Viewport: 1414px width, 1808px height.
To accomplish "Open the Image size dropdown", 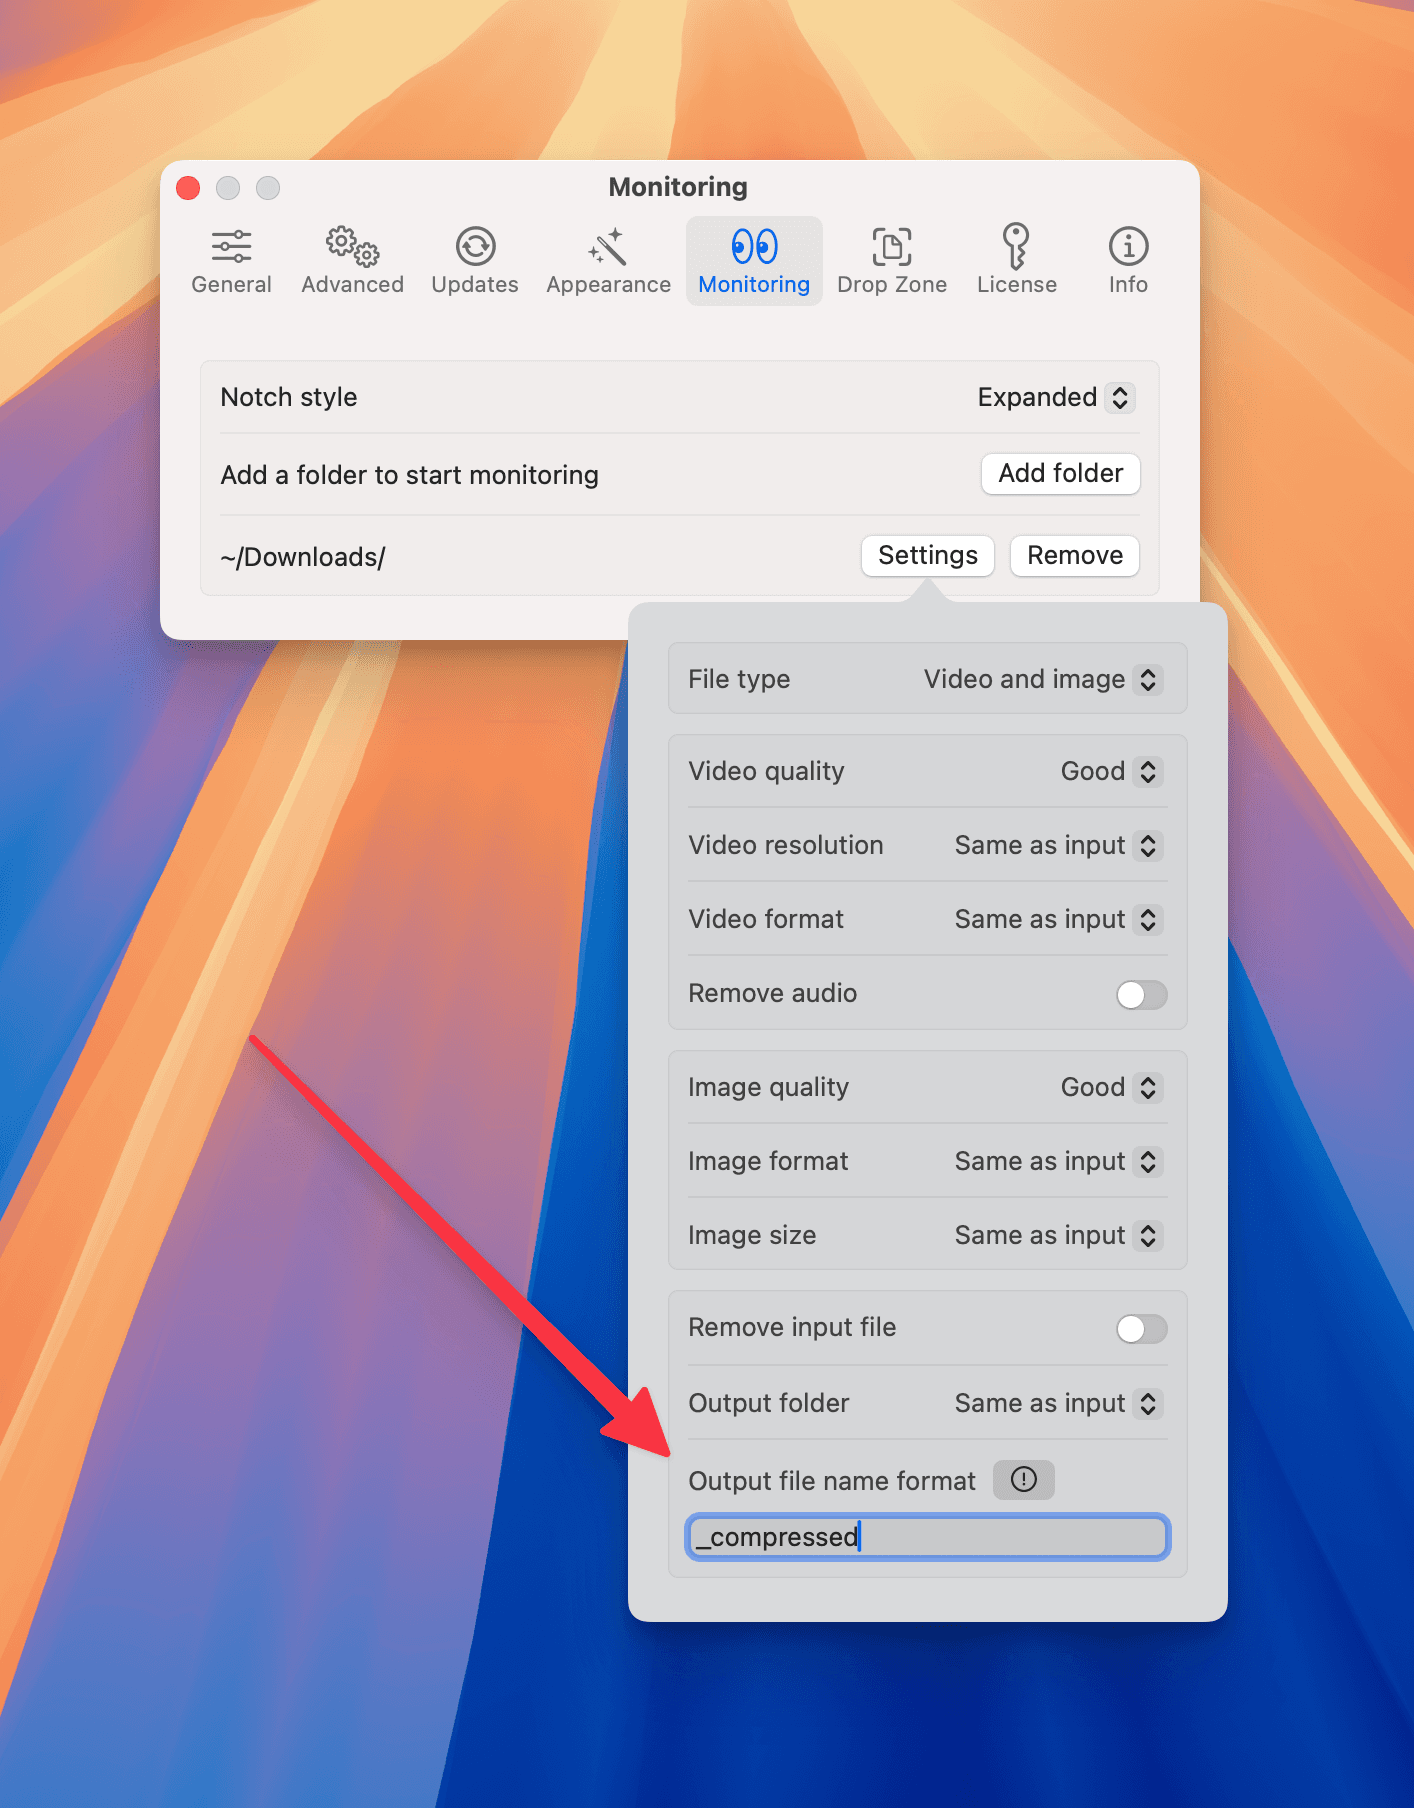I will pyautogui.click(x=1058, y=1236).
